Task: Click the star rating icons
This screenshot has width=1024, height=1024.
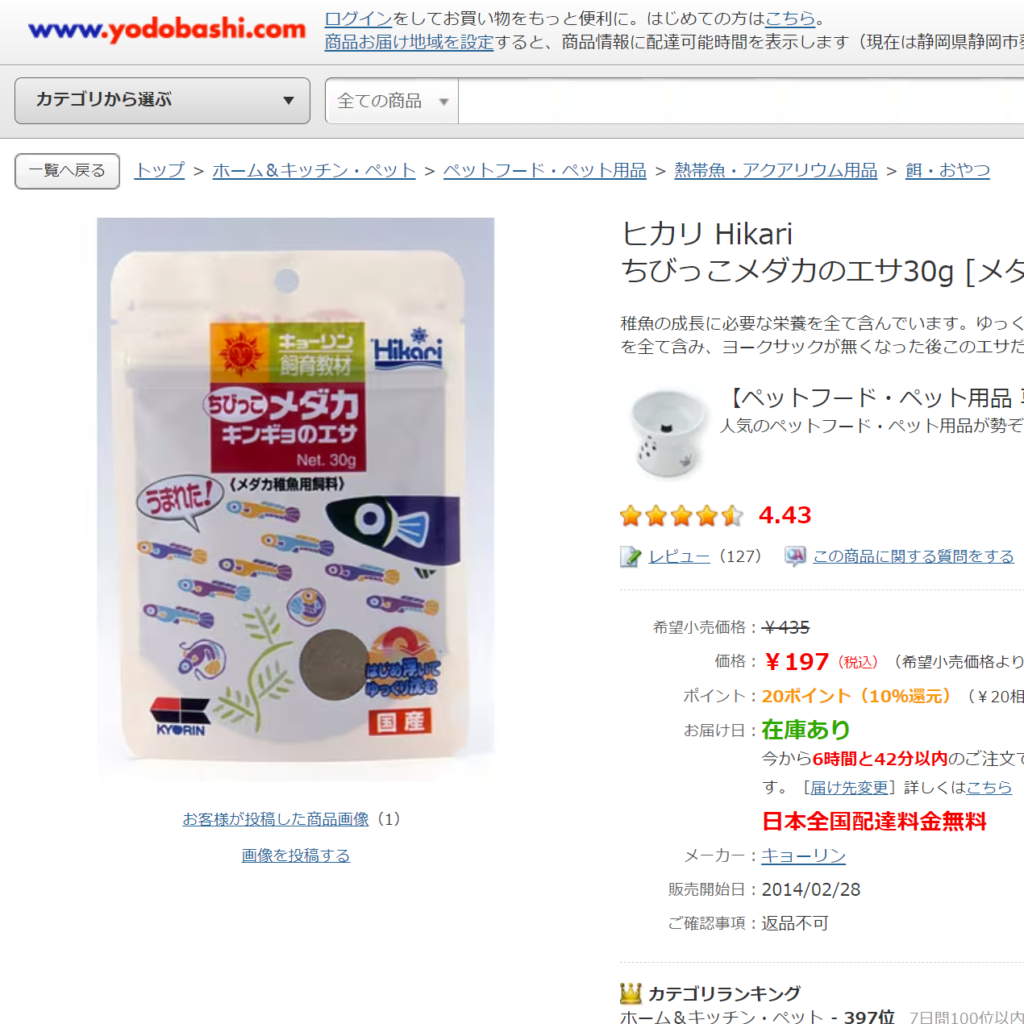Action: coord(681,515)
